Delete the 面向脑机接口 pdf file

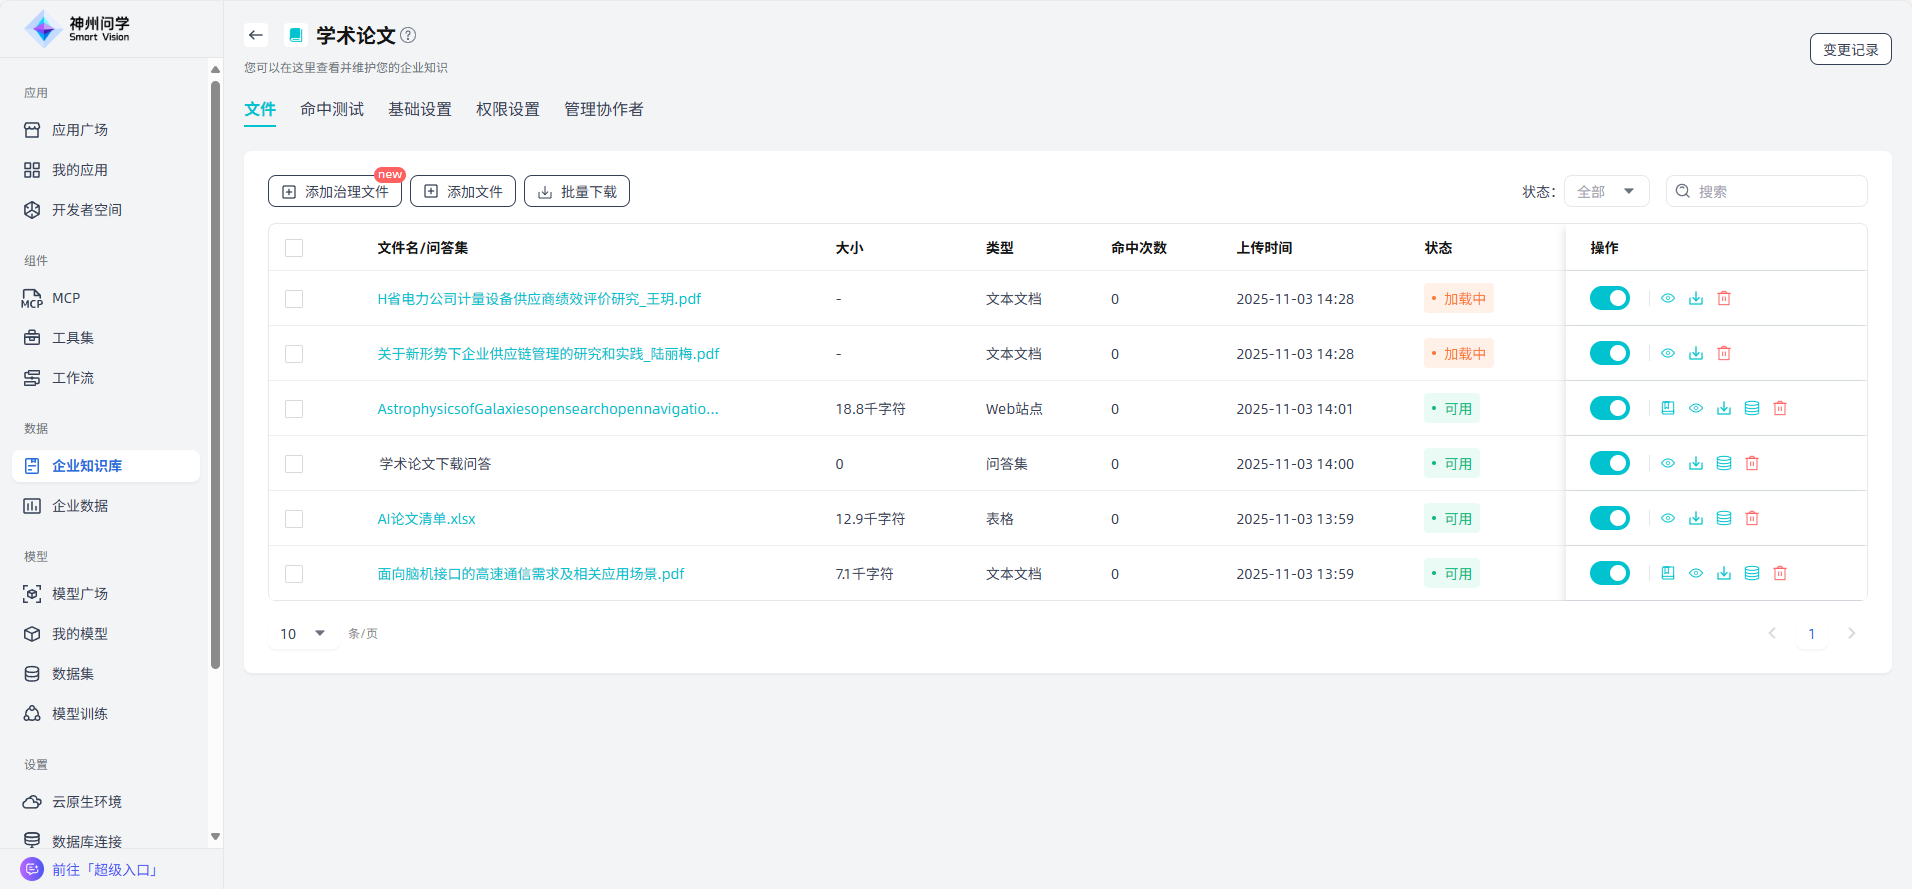pos(1780,573)
